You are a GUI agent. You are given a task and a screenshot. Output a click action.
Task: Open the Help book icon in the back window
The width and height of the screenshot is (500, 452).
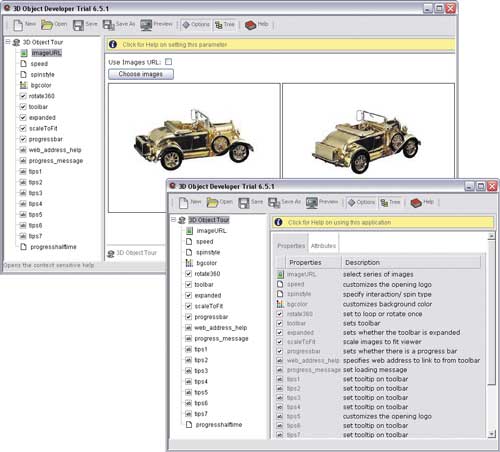tap(250, 25)
